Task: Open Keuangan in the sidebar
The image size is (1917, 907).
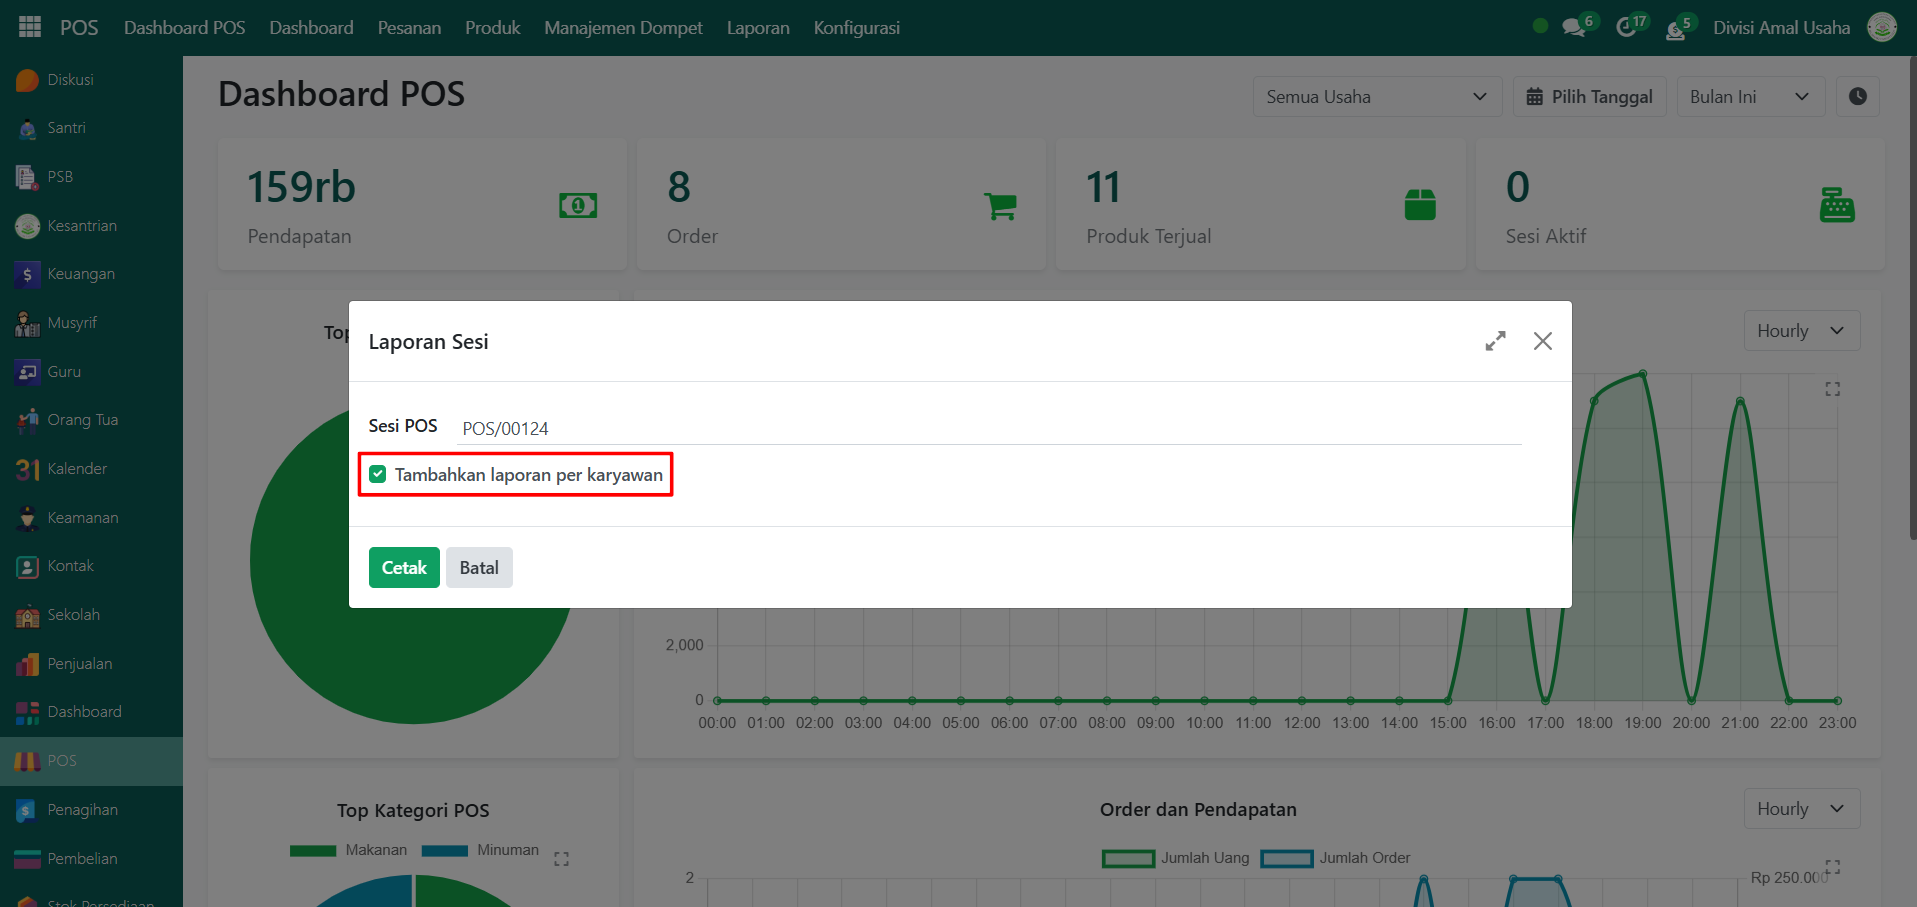Action: point(80,274)
